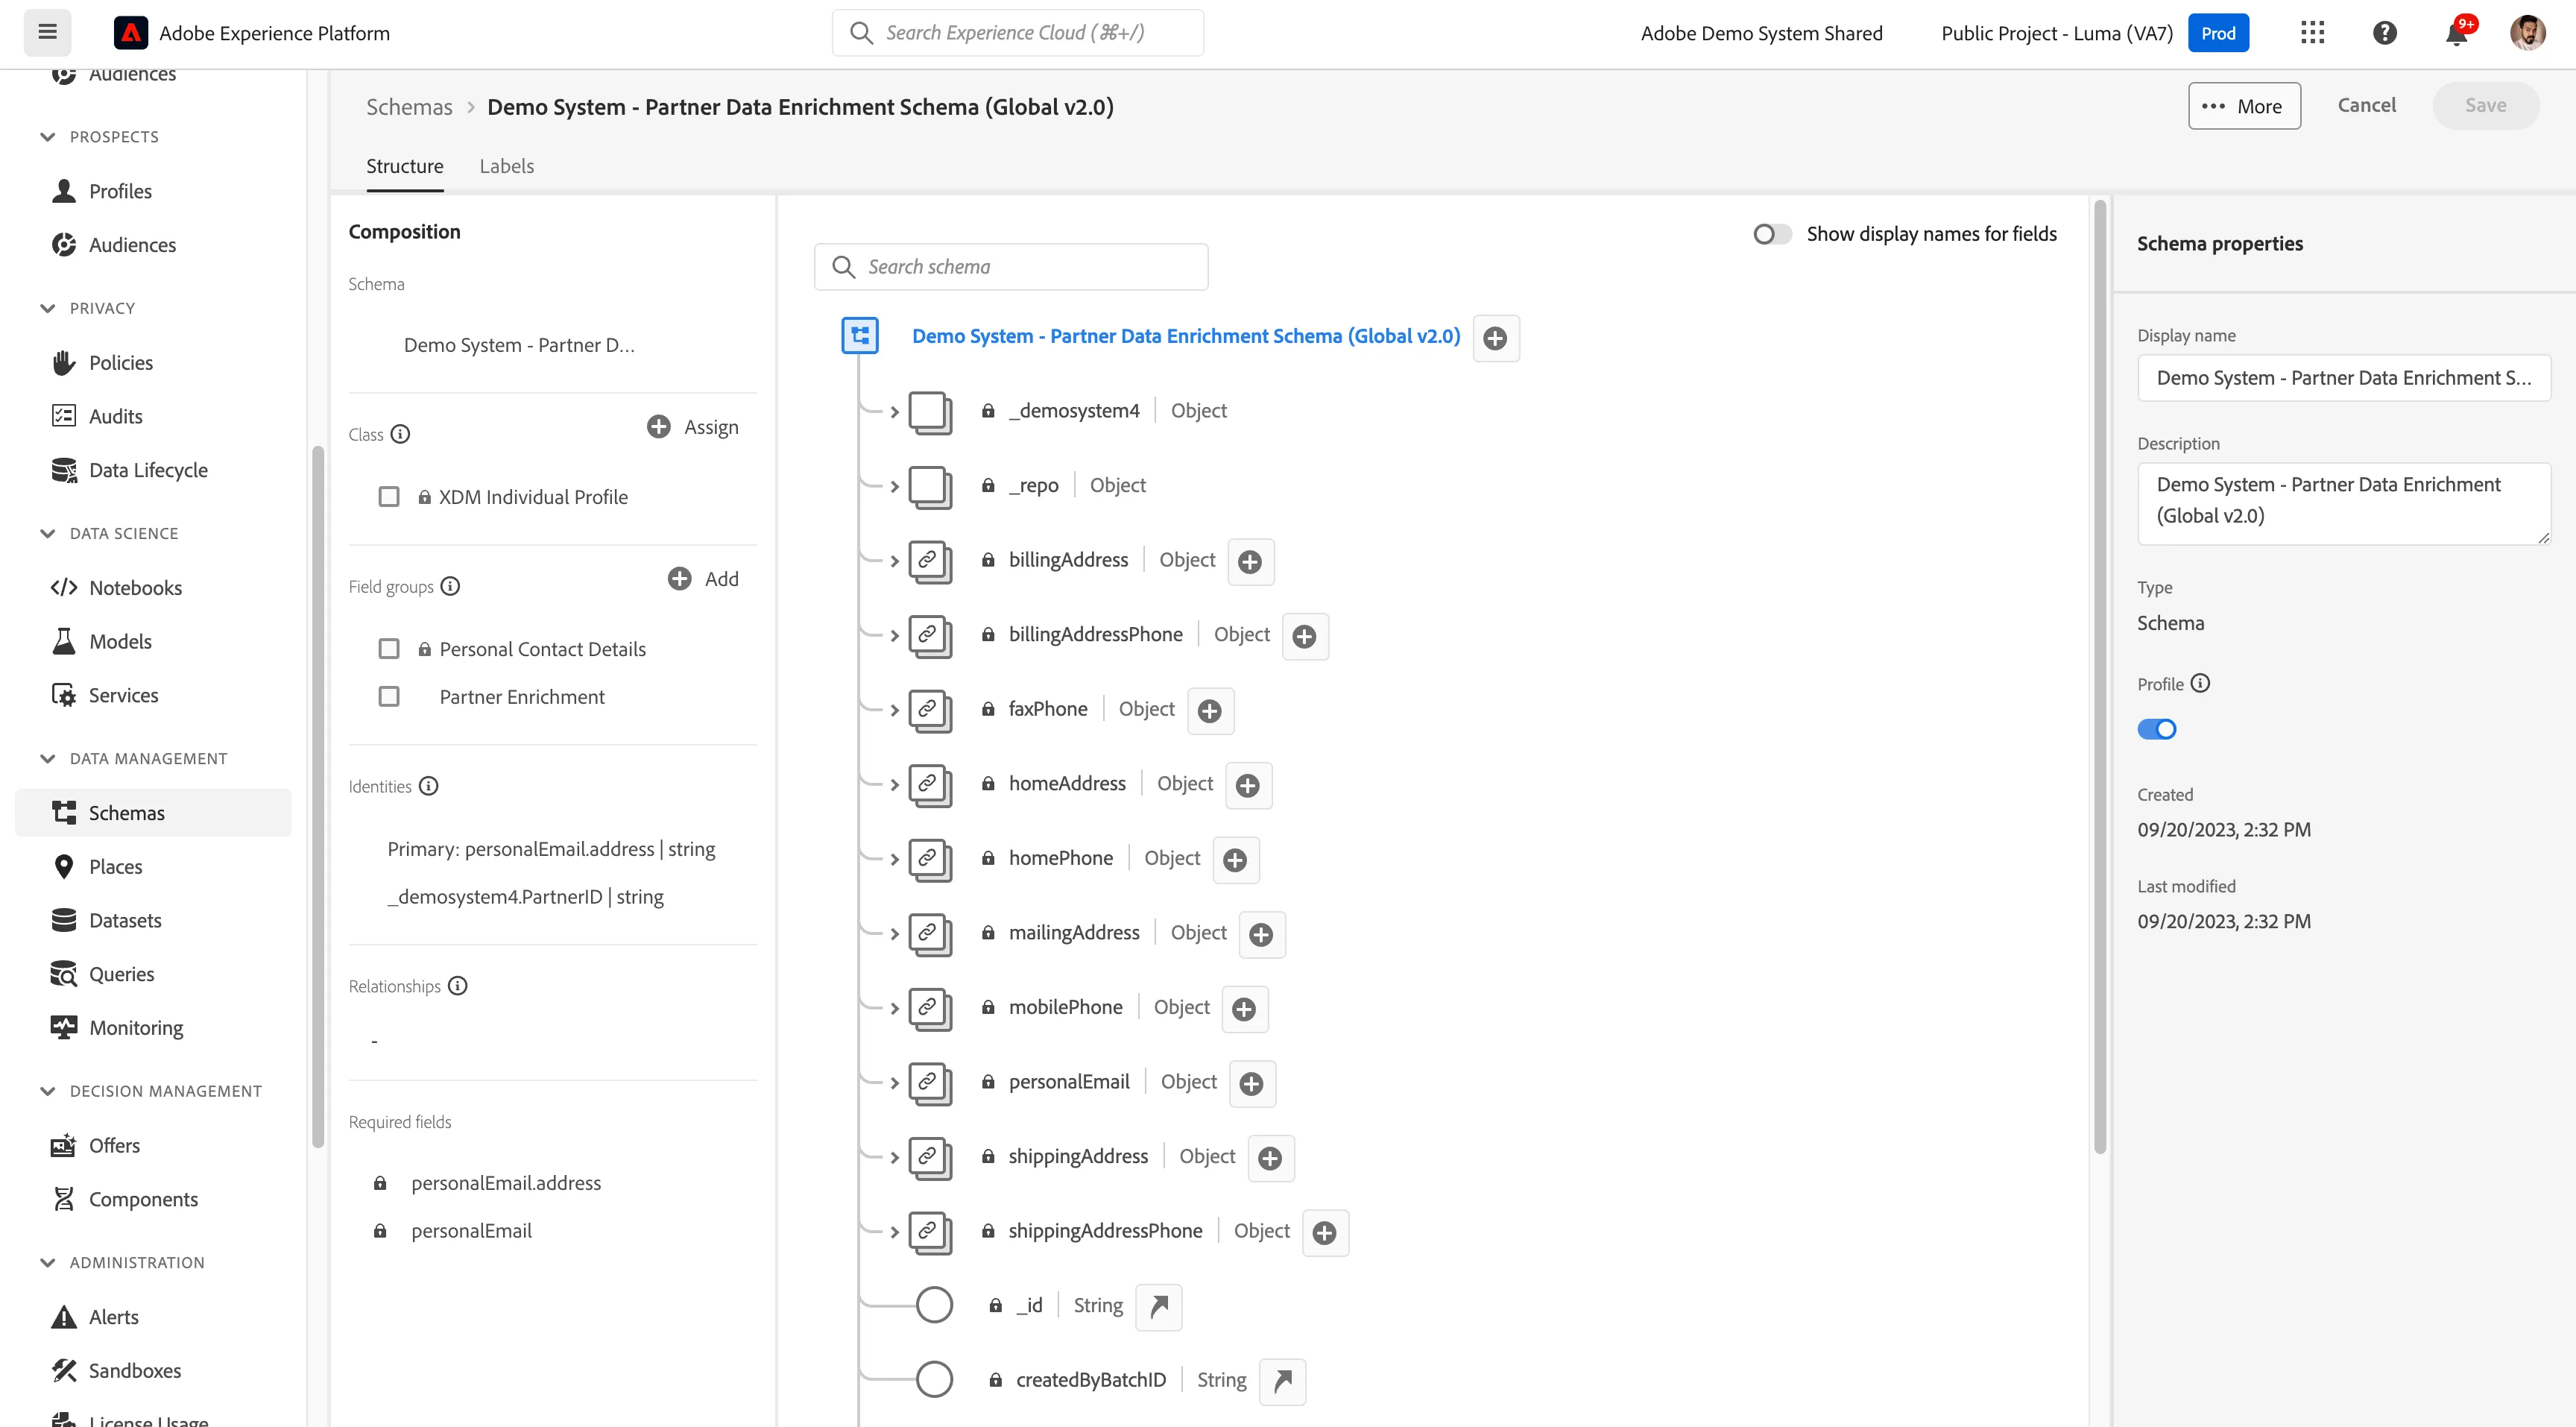Add a field under faxPhone

[x=1210, y=710]
